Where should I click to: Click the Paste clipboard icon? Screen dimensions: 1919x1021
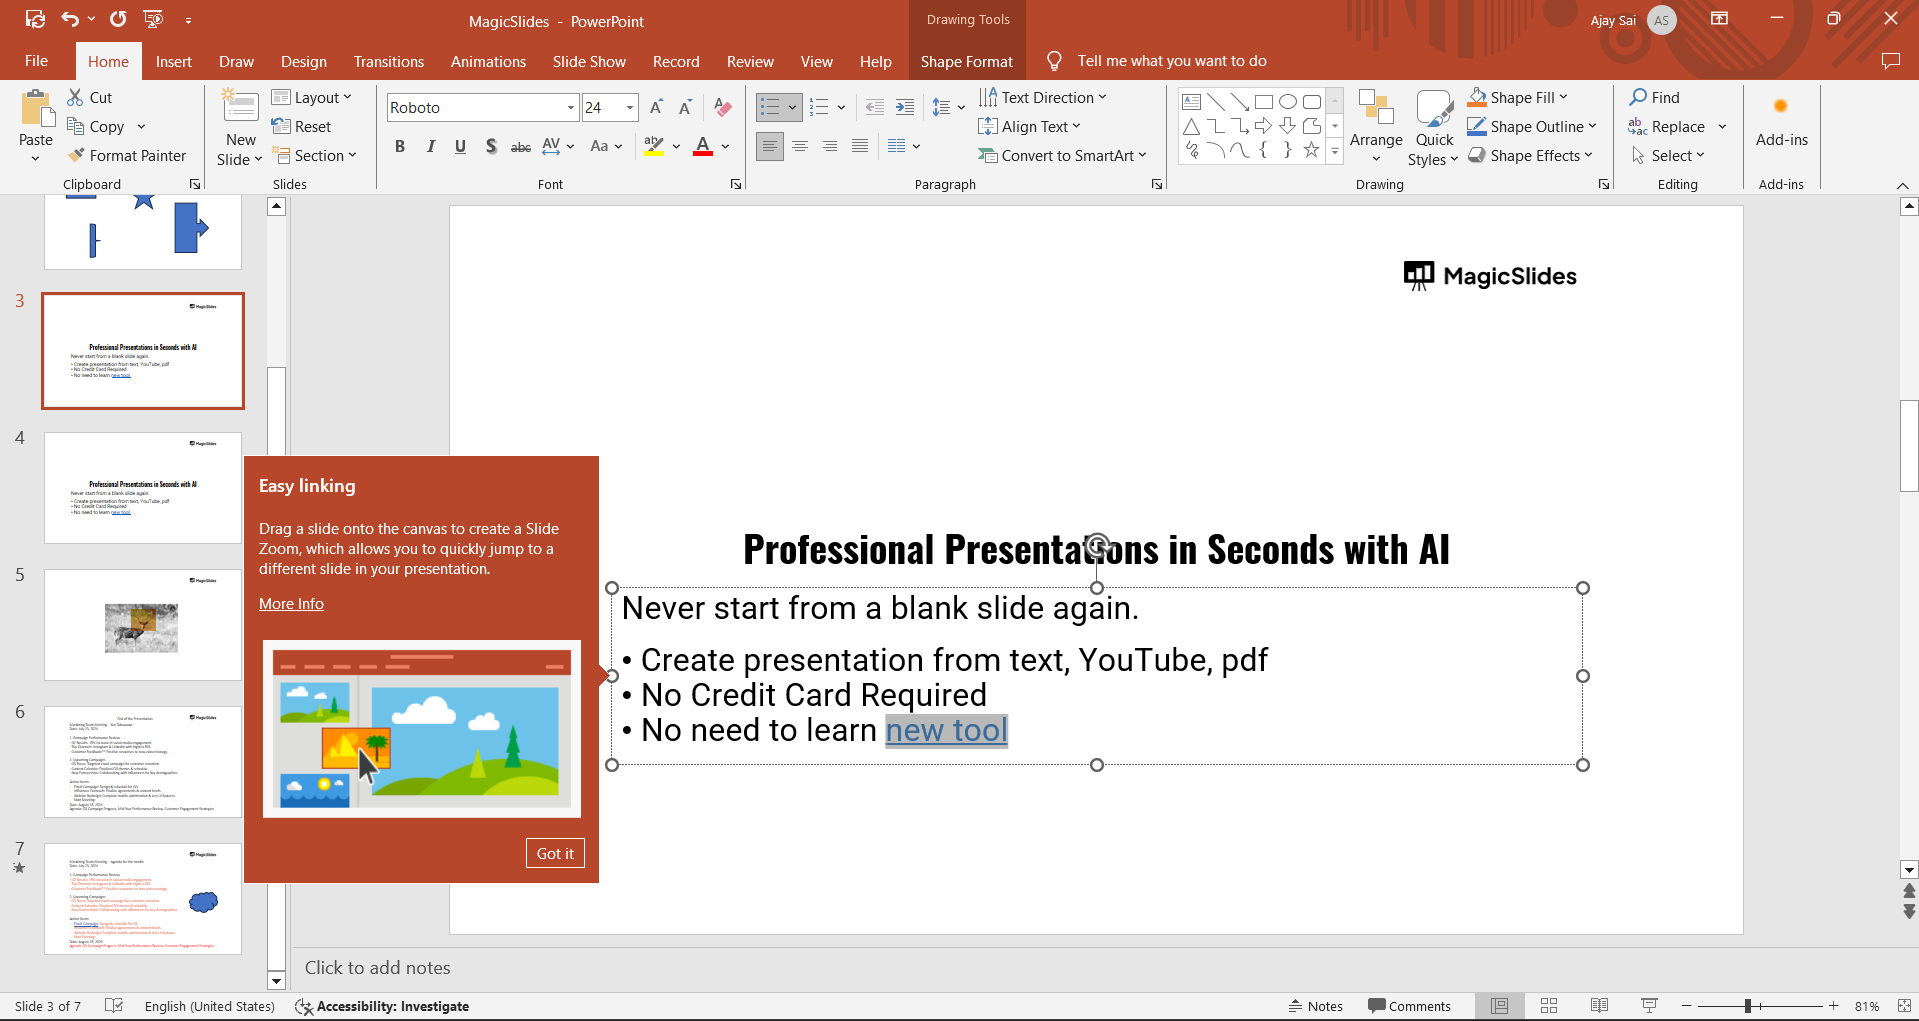click(36, 108)
